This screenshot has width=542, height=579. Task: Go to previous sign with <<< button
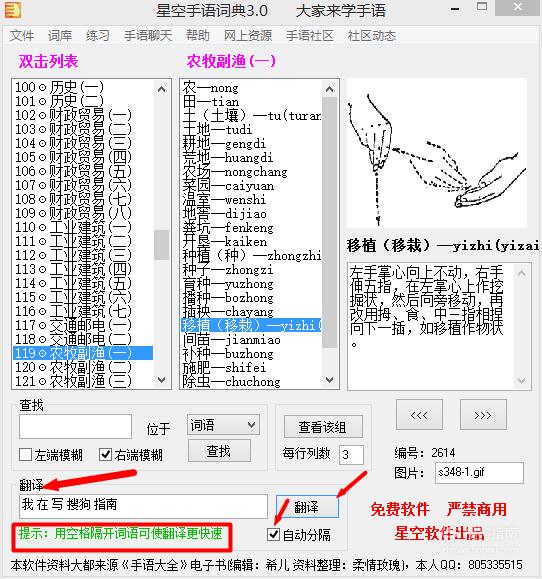coord(419,415)
